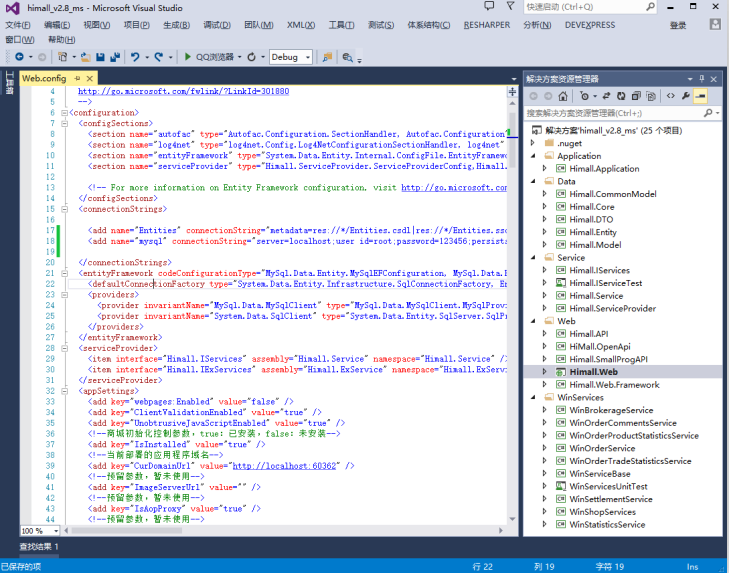This screenshot has height=573, width=729.
Task: Open the go.microsoft.com fwlink URL
Action: coord(183,91)
